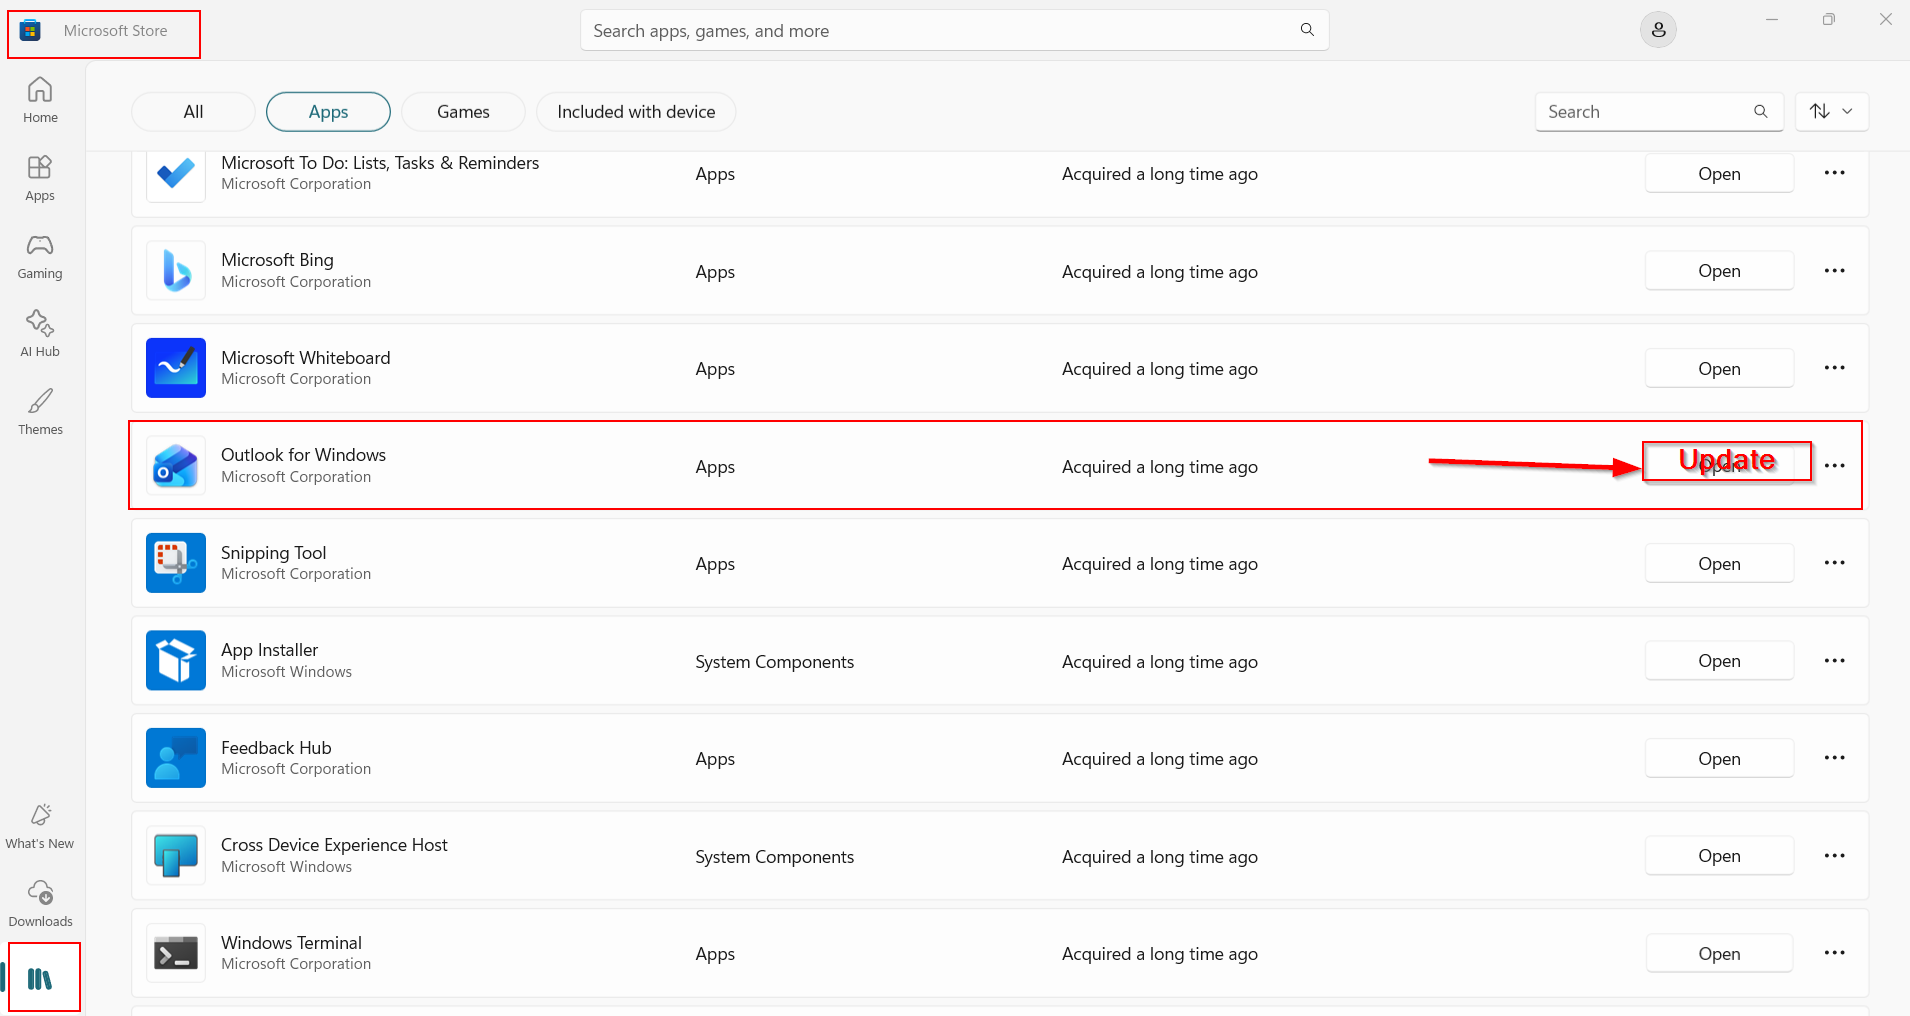Viewport: 1910px width, 1016px height.
Task: Select Included with device filter
Action: 636,112
